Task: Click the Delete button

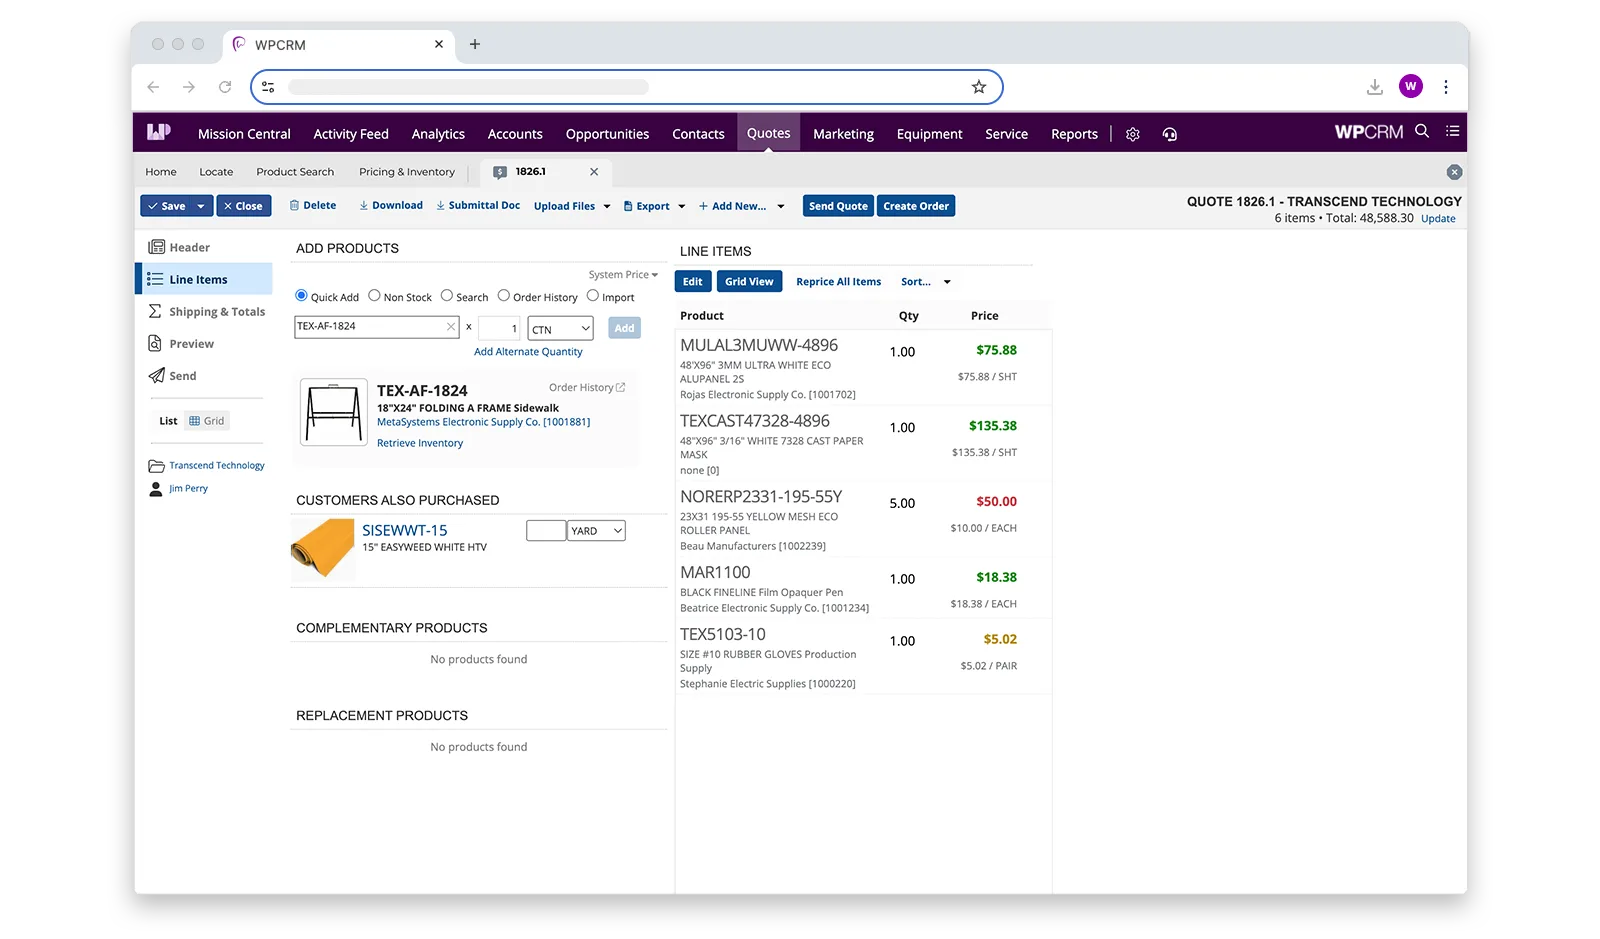Action: 313,205
